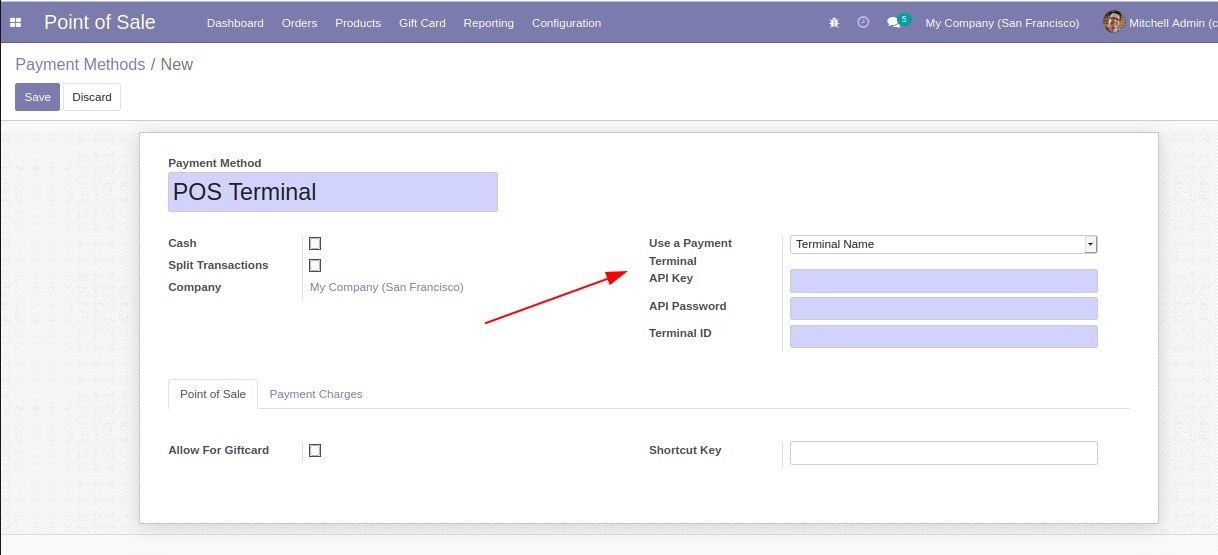Open the My Company (San Francisco) switcher
Viewport: 1218px width, 555px height.
(1002, 22)
